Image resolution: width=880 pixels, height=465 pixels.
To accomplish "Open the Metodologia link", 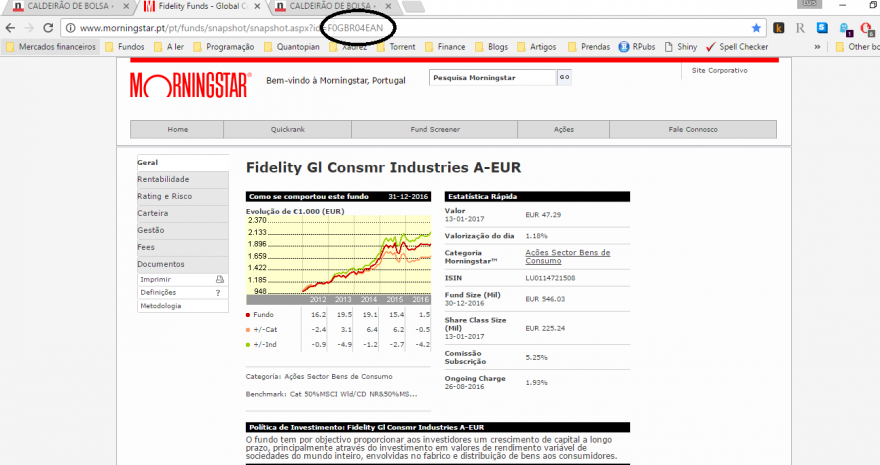I will click(161, 306).
